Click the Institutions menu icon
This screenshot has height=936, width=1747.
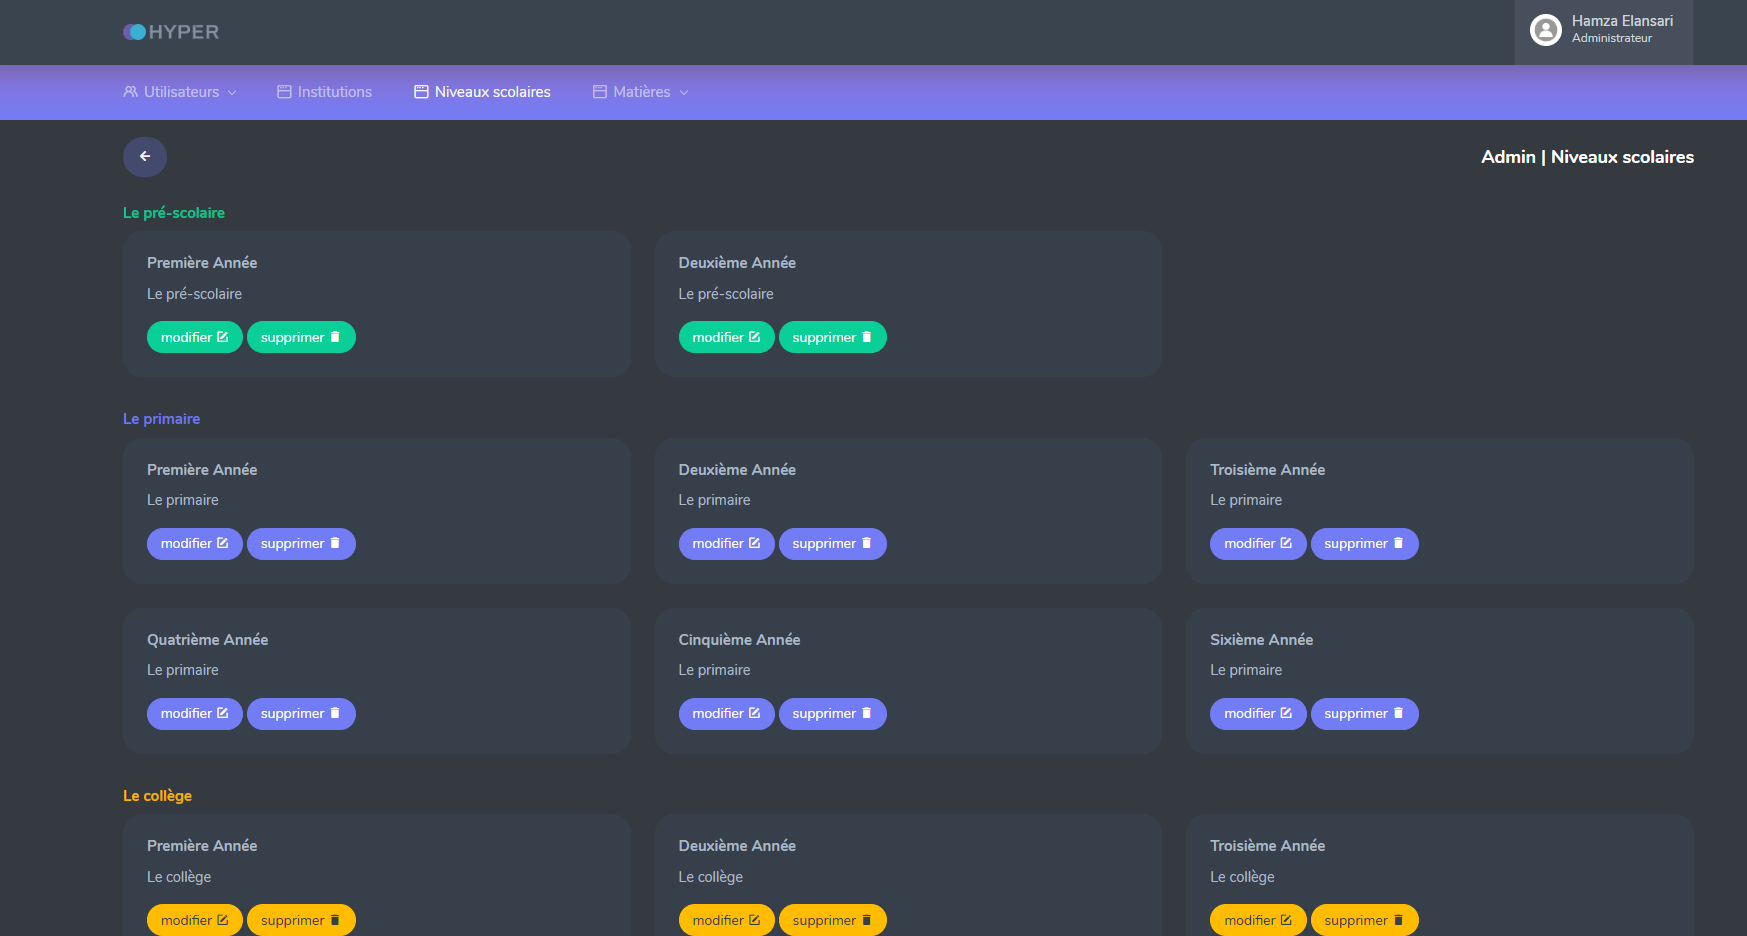tap(284, 92)
